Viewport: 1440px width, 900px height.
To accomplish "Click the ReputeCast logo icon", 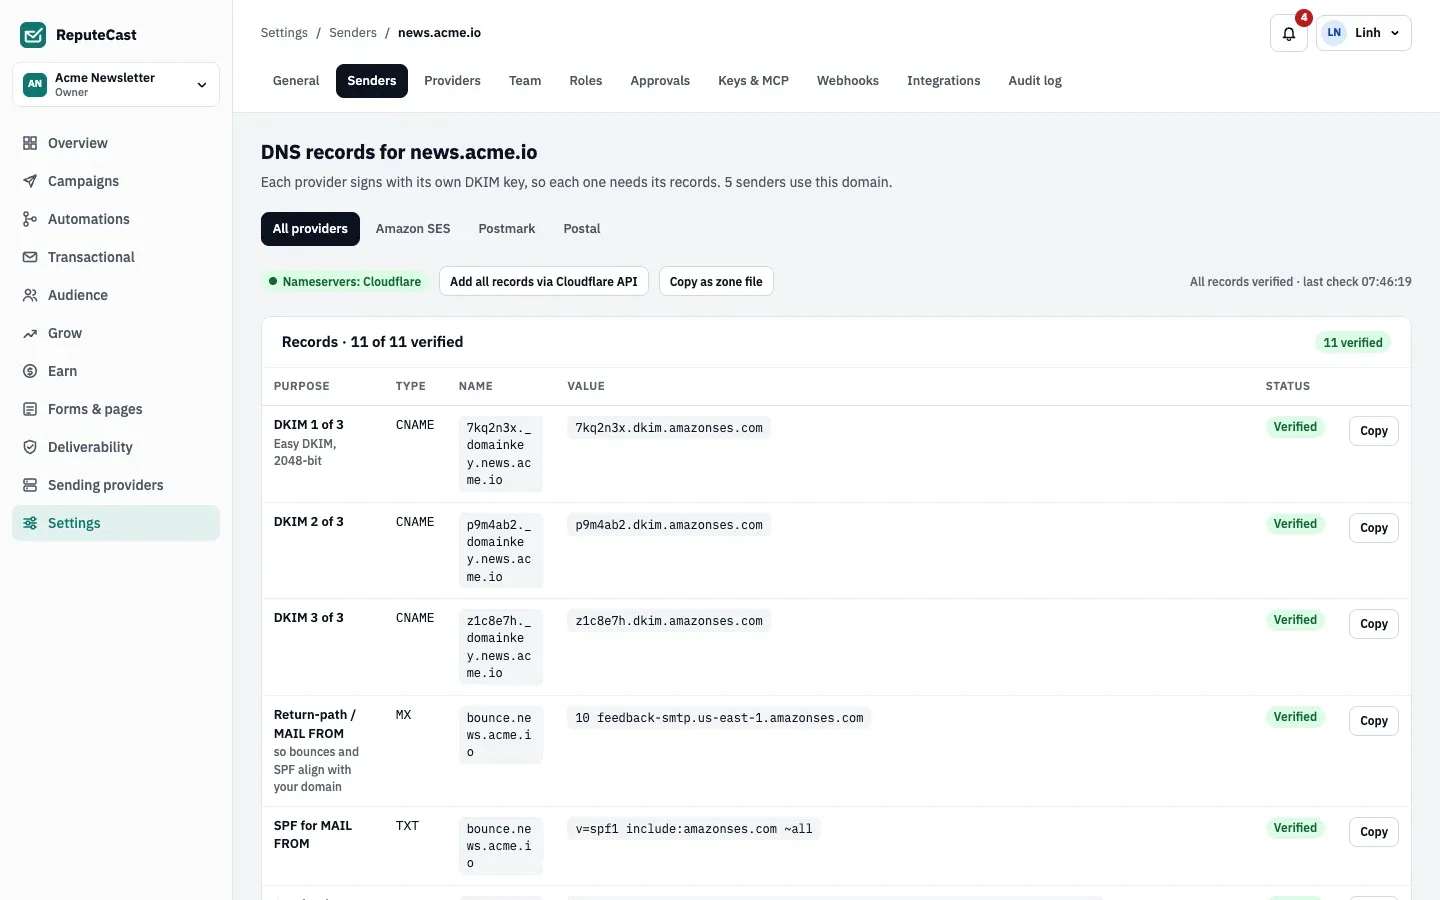I will (x=33, y=35).
